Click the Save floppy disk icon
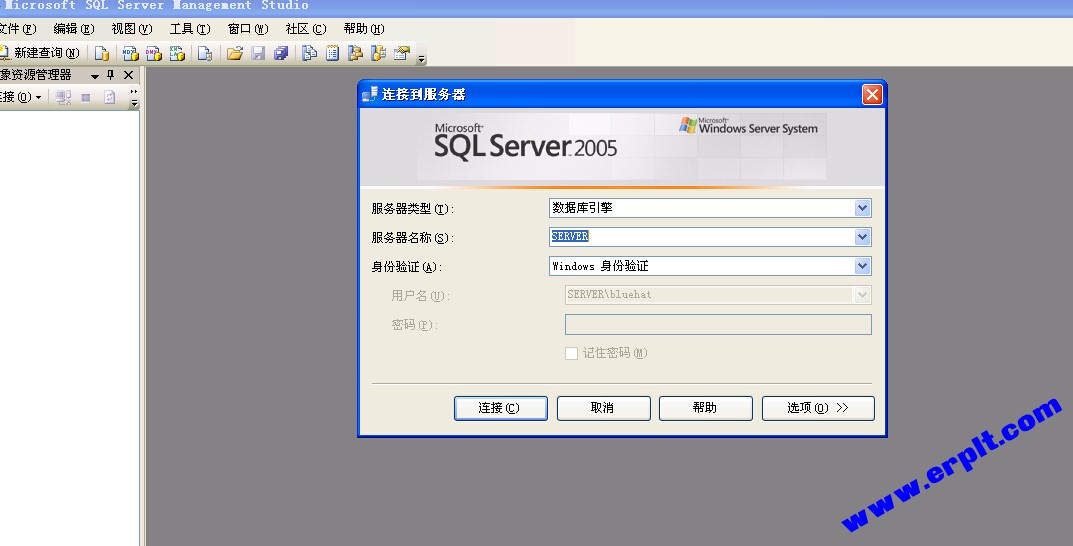Screen dimensions: 1073x546 tap(258, 53)
